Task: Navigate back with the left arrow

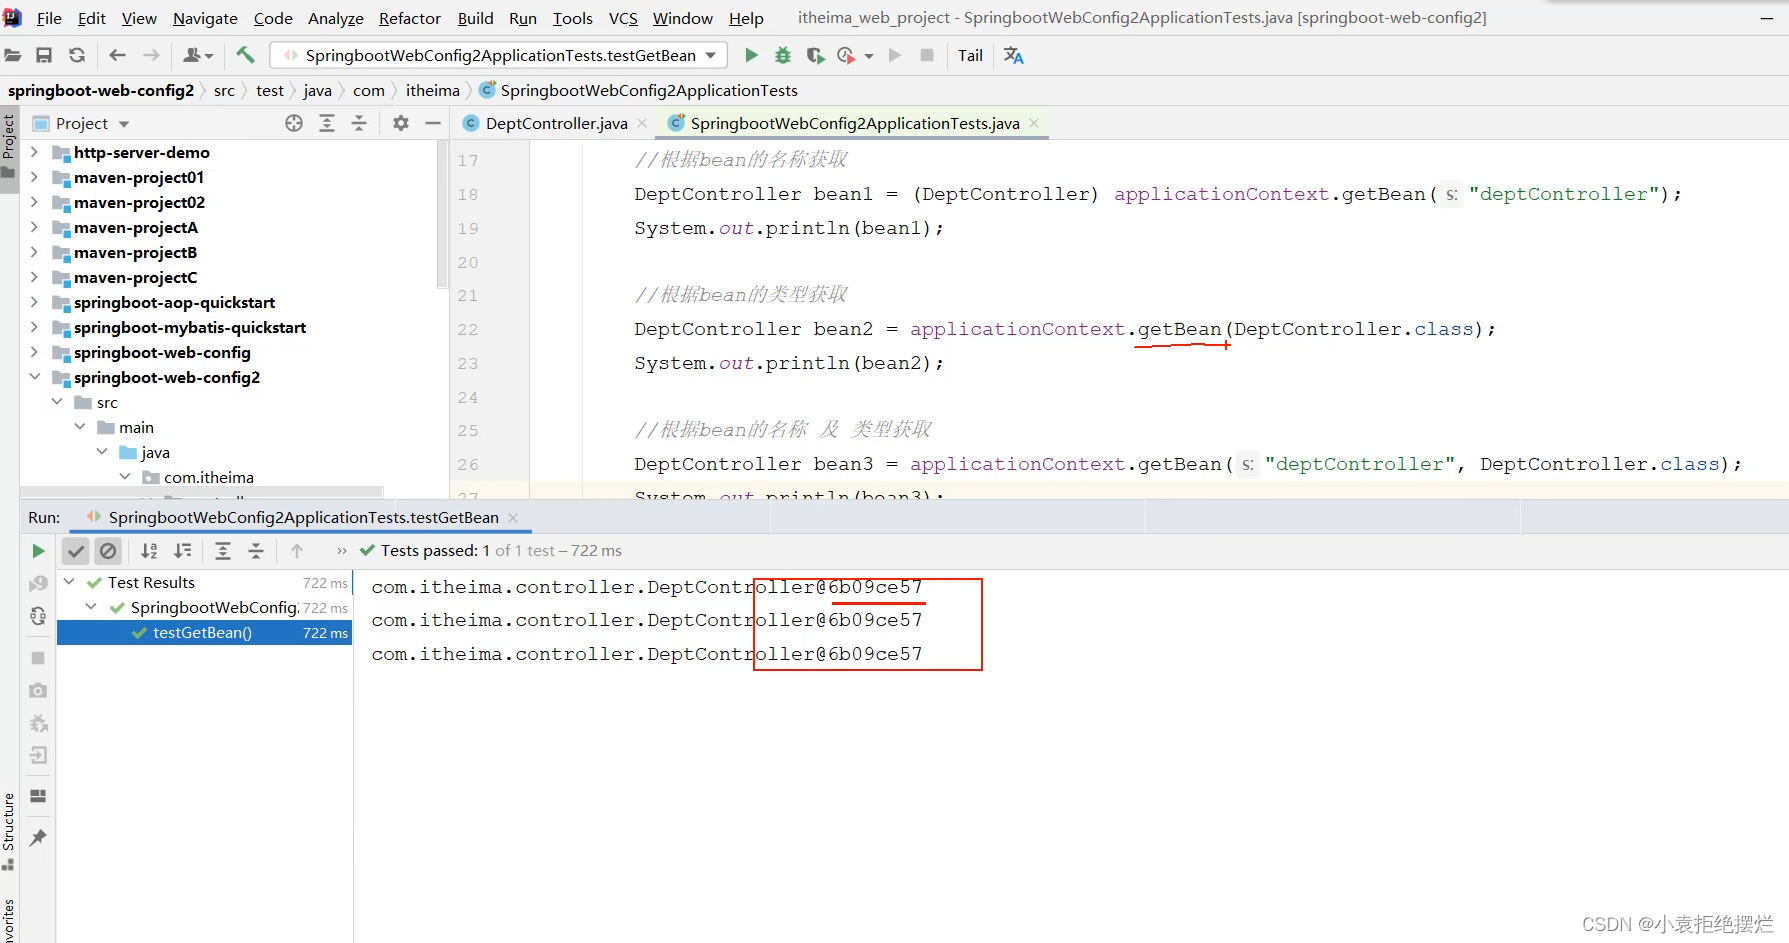Action: coord(117,55)
